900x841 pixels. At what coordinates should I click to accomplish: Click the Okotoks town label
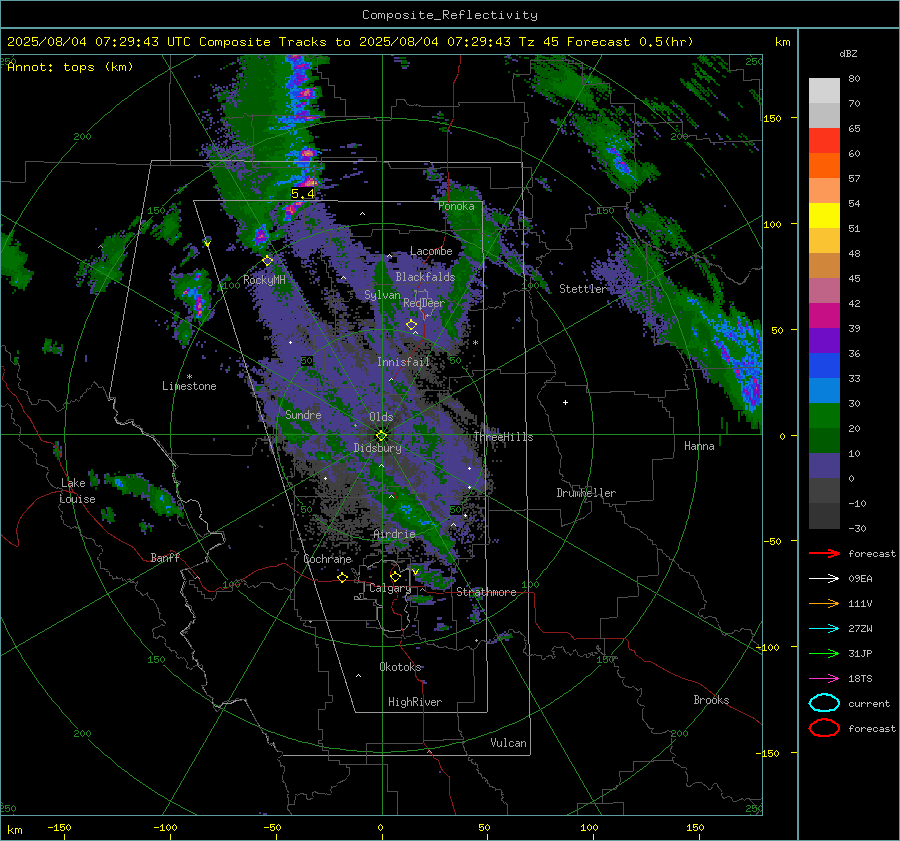(x=400, y=667)
